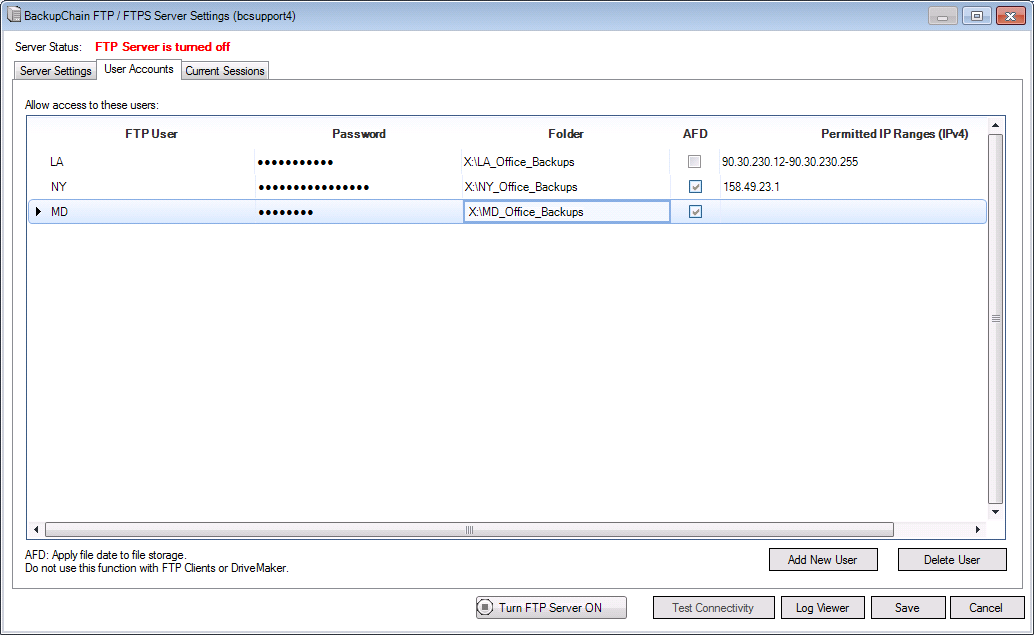The image size is (1034, 635).
Task: Click the scroll down arrow
Action: pos(996,512)
